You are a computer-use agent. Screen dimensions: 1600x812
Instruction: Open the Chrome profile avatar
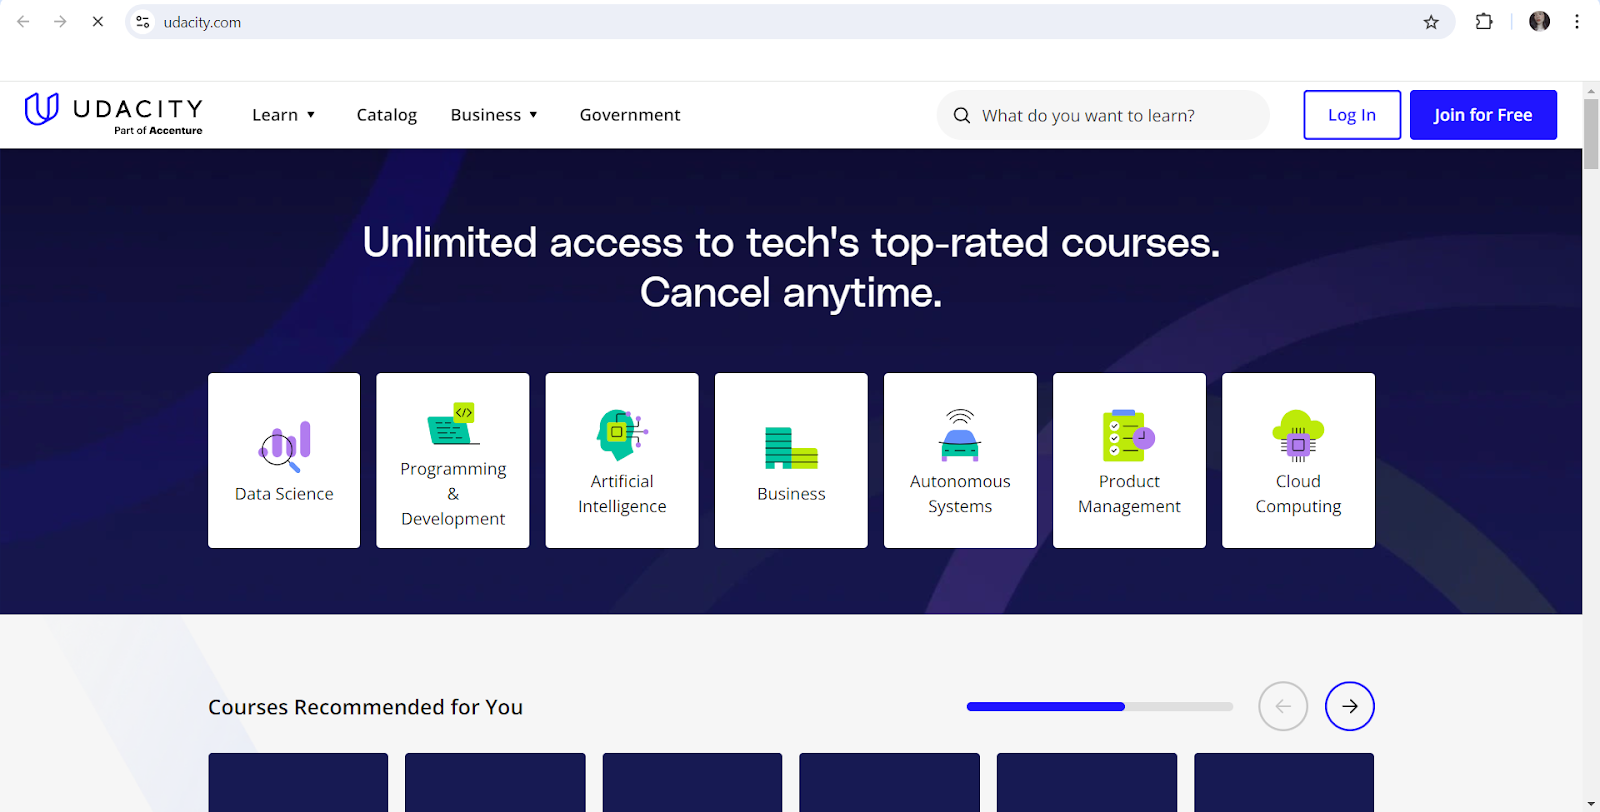1539,21
